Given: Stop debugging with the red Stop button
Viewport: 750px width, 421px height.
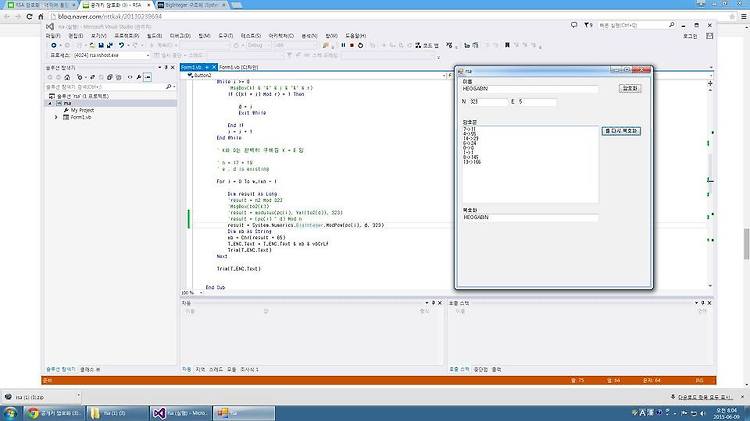Looking at the screenshot, I should coord(352,45).
